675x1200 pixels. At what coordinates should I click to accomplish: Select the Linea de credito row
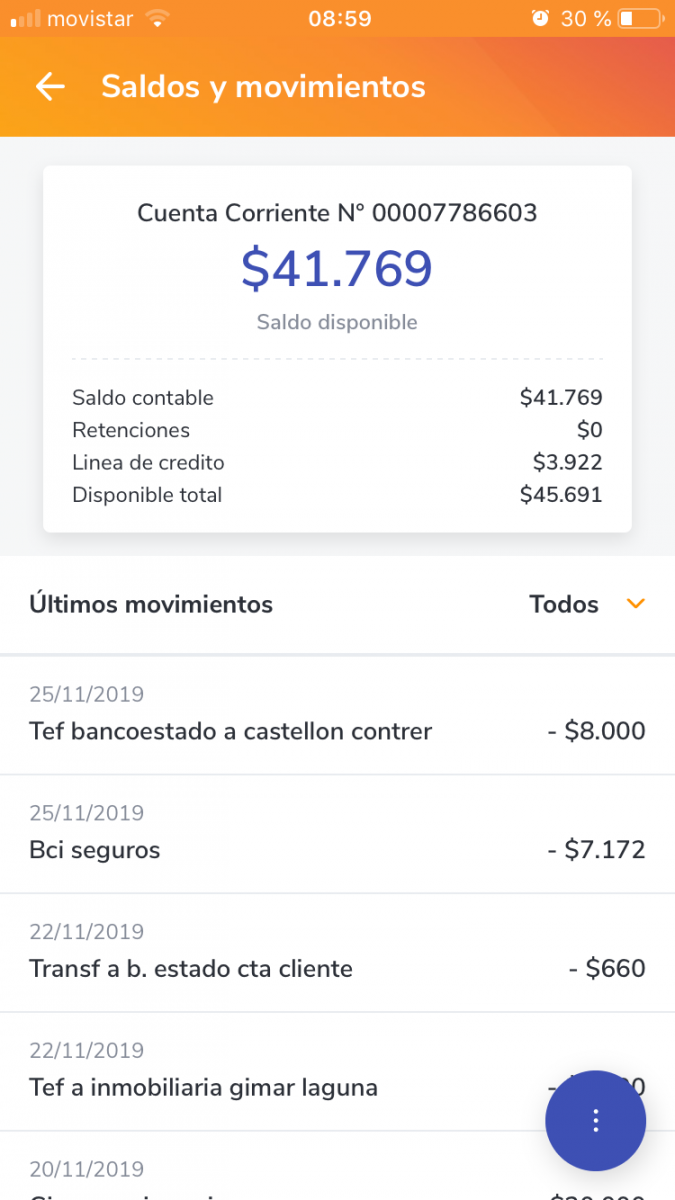pos(337,463)
